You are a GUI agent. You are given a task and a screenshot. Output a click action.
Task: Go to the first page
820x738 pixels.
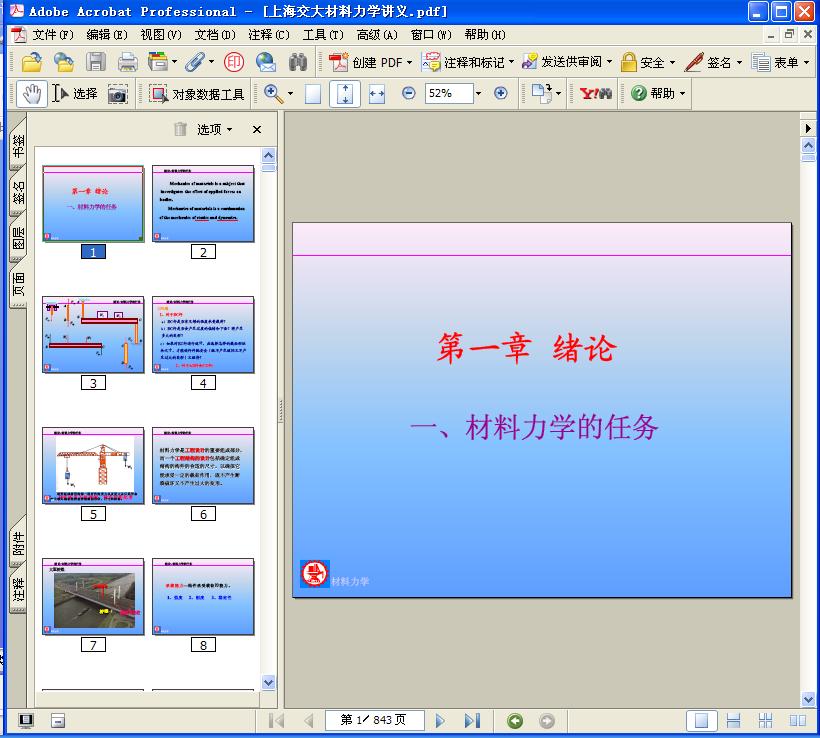[276, 721]
